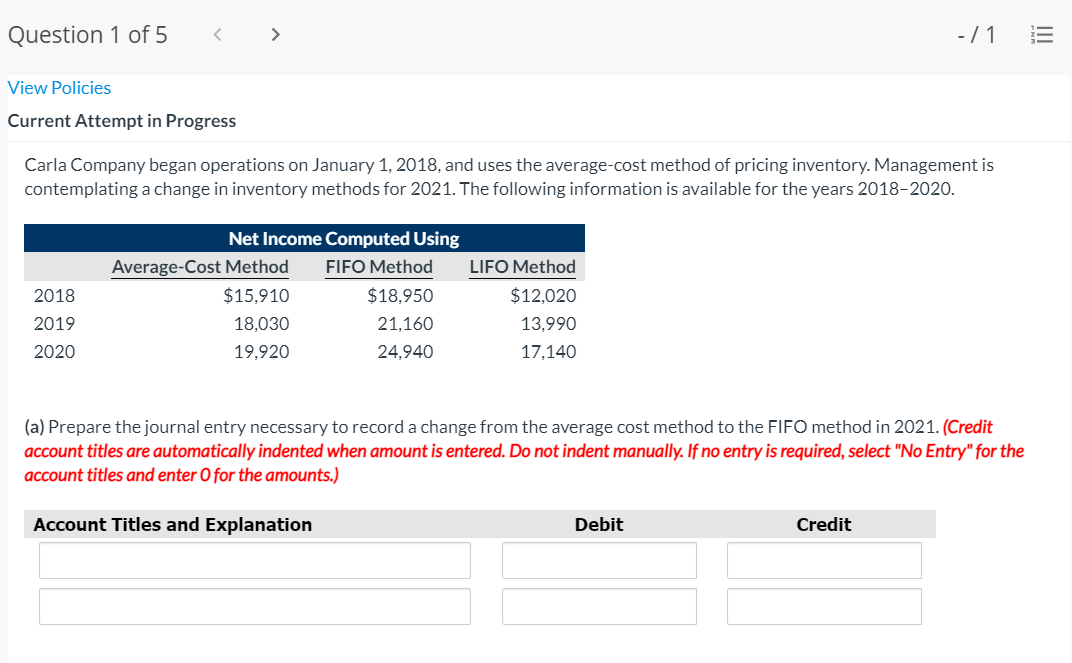Screen dimensions: 1072x663
Task: Click the Question 1 of 5 heading
Action: pyautogui.click(x=88, y=34)
